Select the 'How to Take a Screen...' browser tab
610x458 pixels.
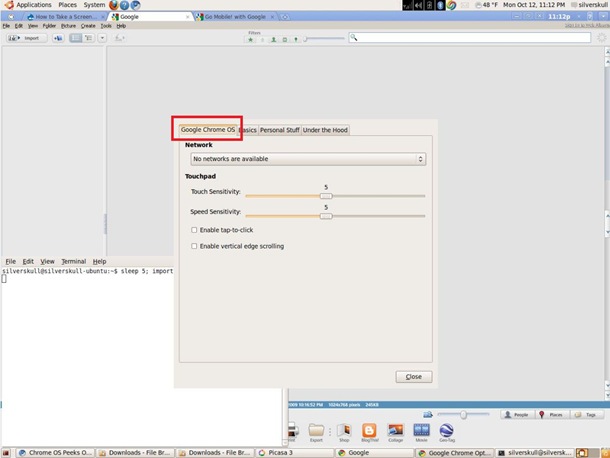[65, 17]
